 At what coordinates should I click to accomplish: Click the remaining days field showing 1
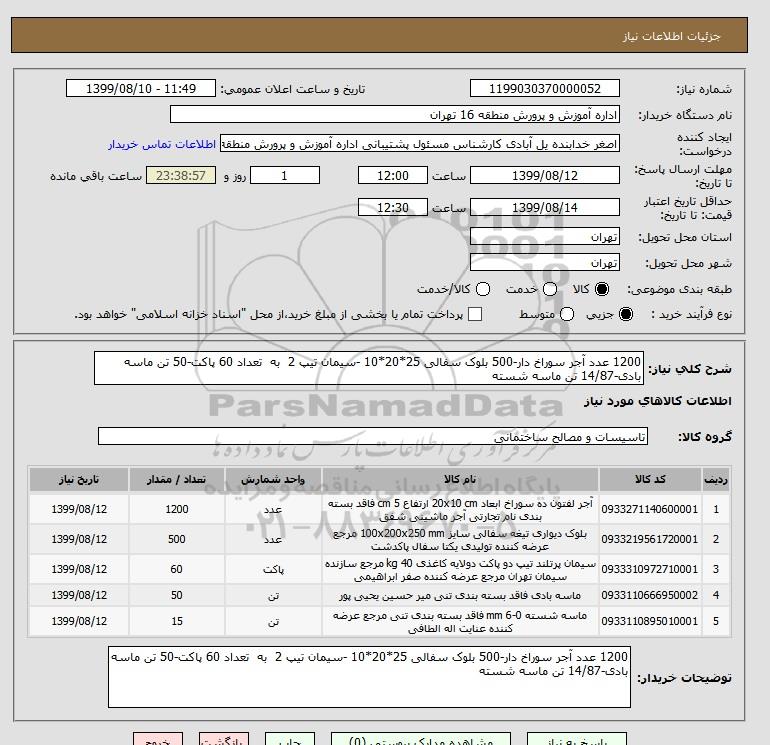[x=285, y=175]
